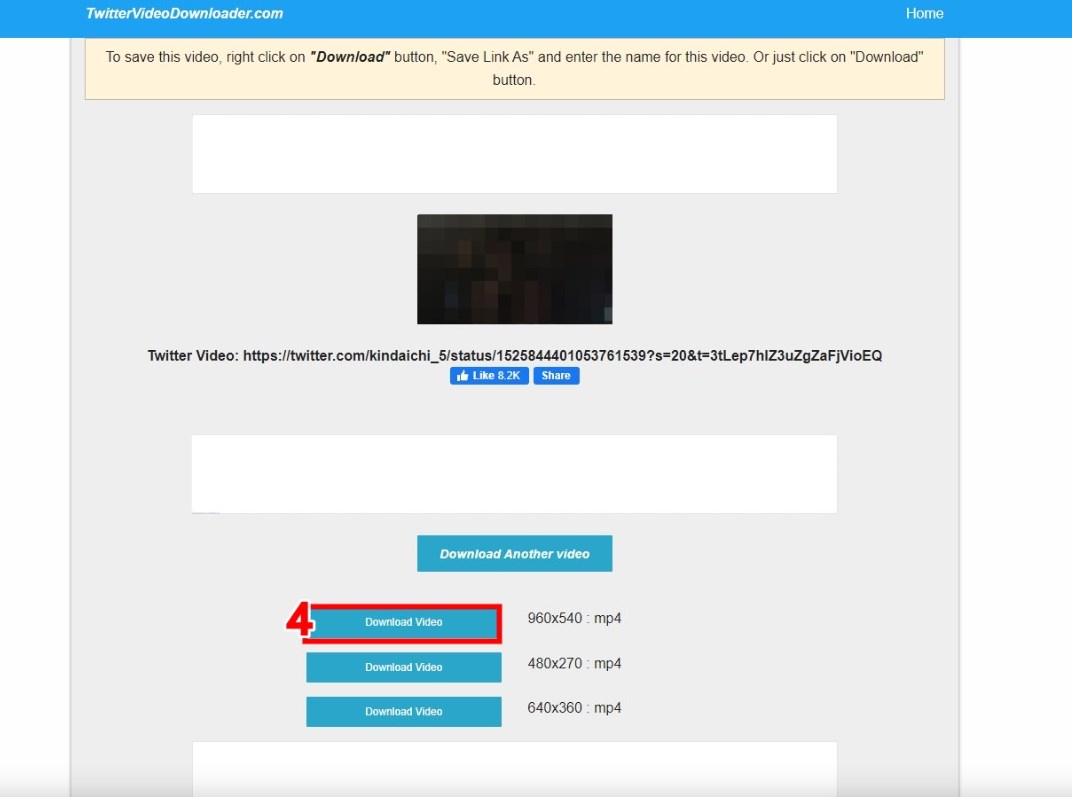
Task: Click the 960x540 : mp4 resolution label
Action: click(x=574, y=619)
